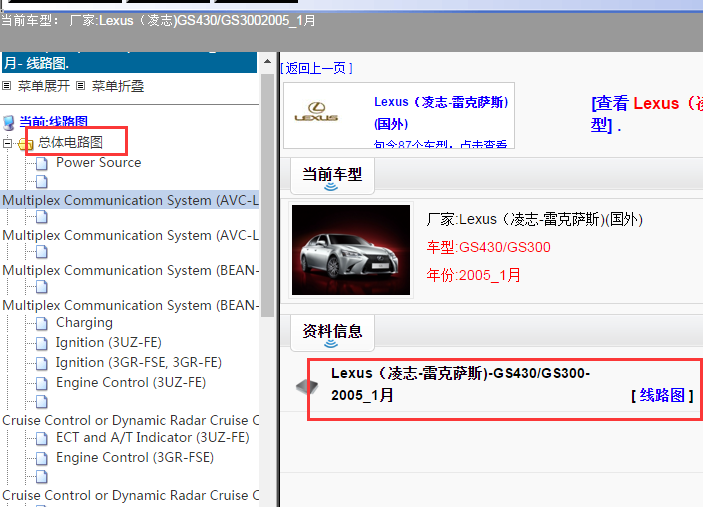This screenshot has width=703, height=507.
Task: Select the highlighted Multiplex Communication System (AVC-L row
Action: (130, 200)
